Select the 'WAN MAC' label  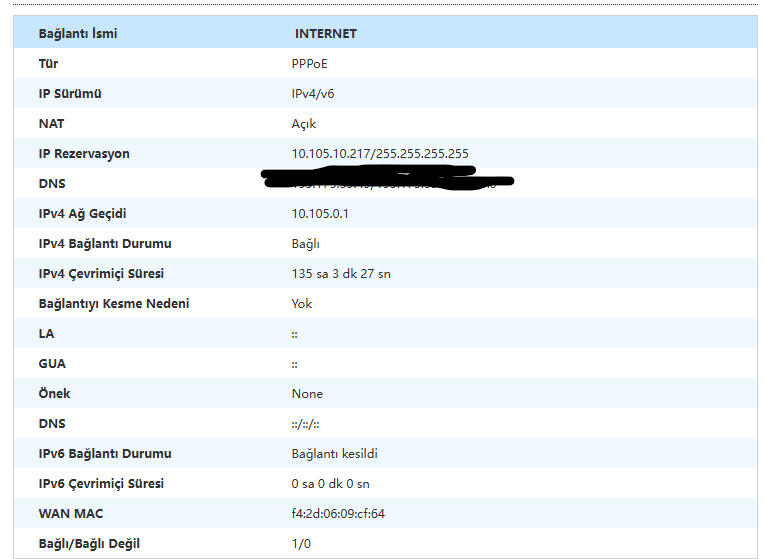coord(71,514)
